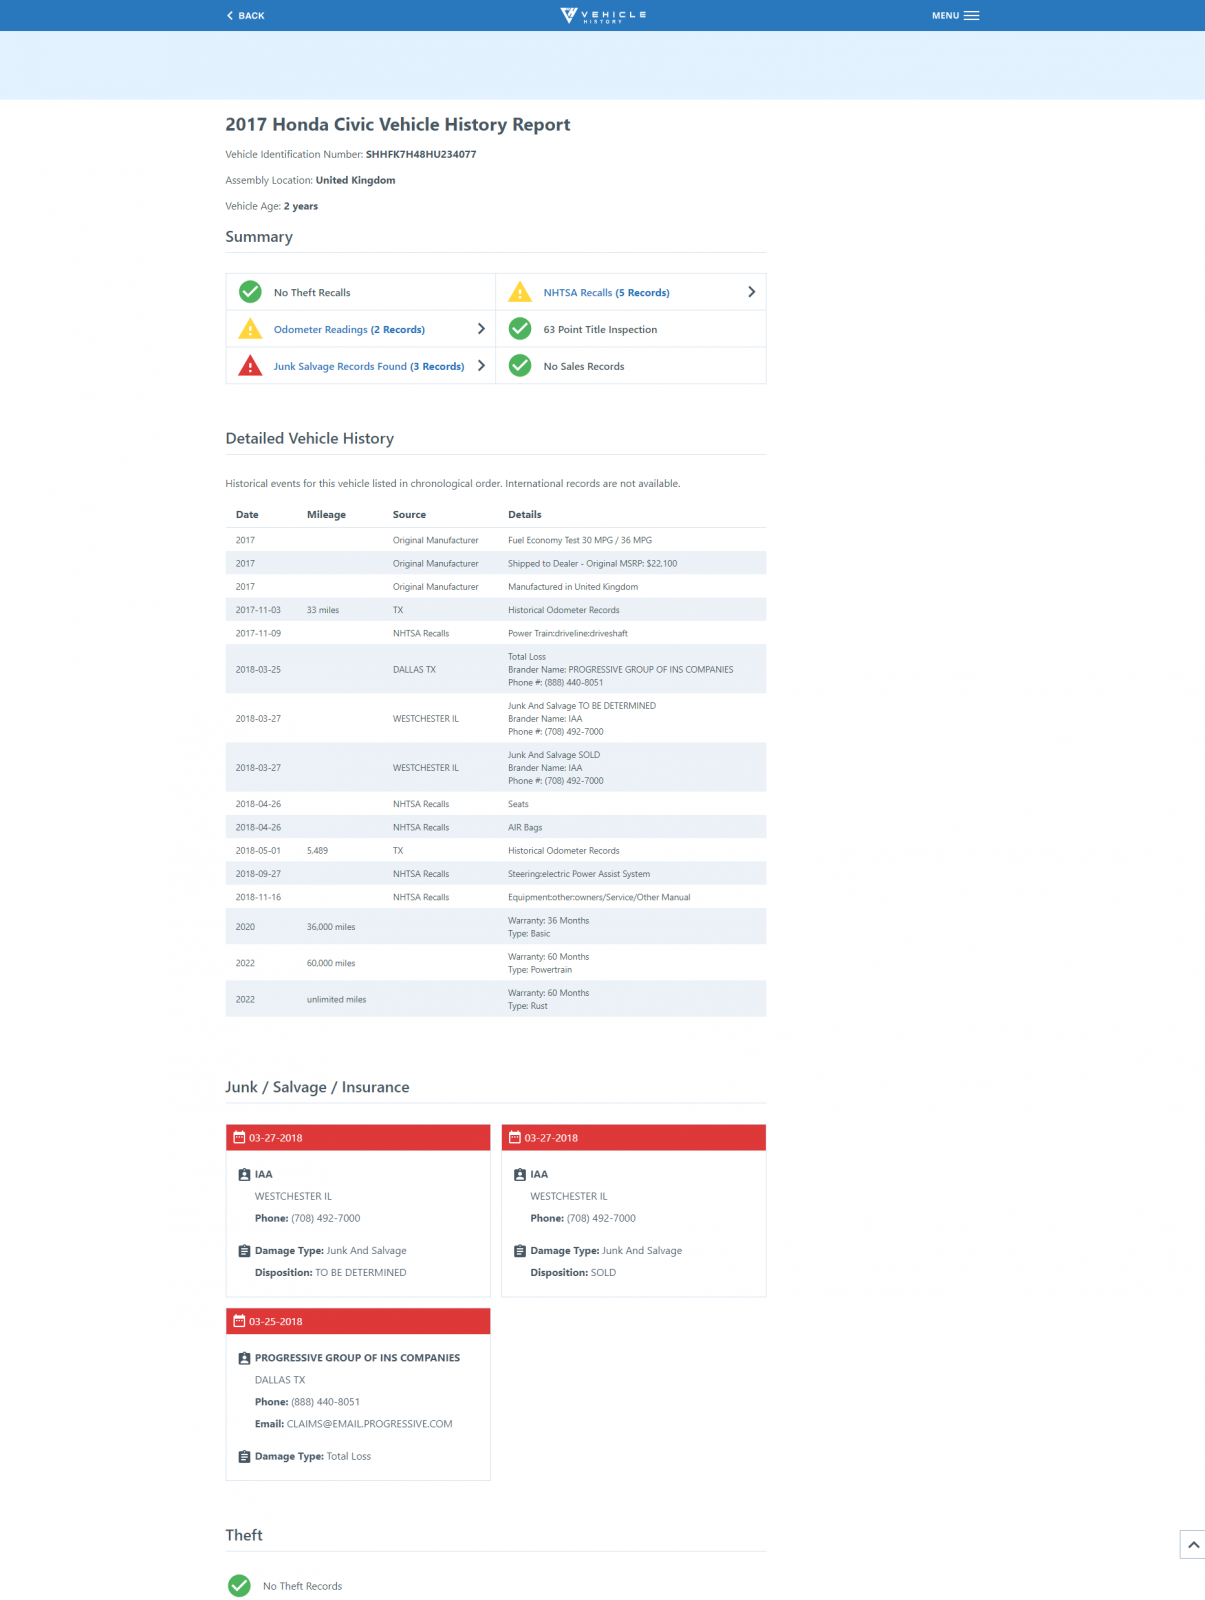Expand Odometer Readings chevron arrow
The width and height of the screenshot is (1205, 1600).
pyautogui.click(x=481, y=329)
